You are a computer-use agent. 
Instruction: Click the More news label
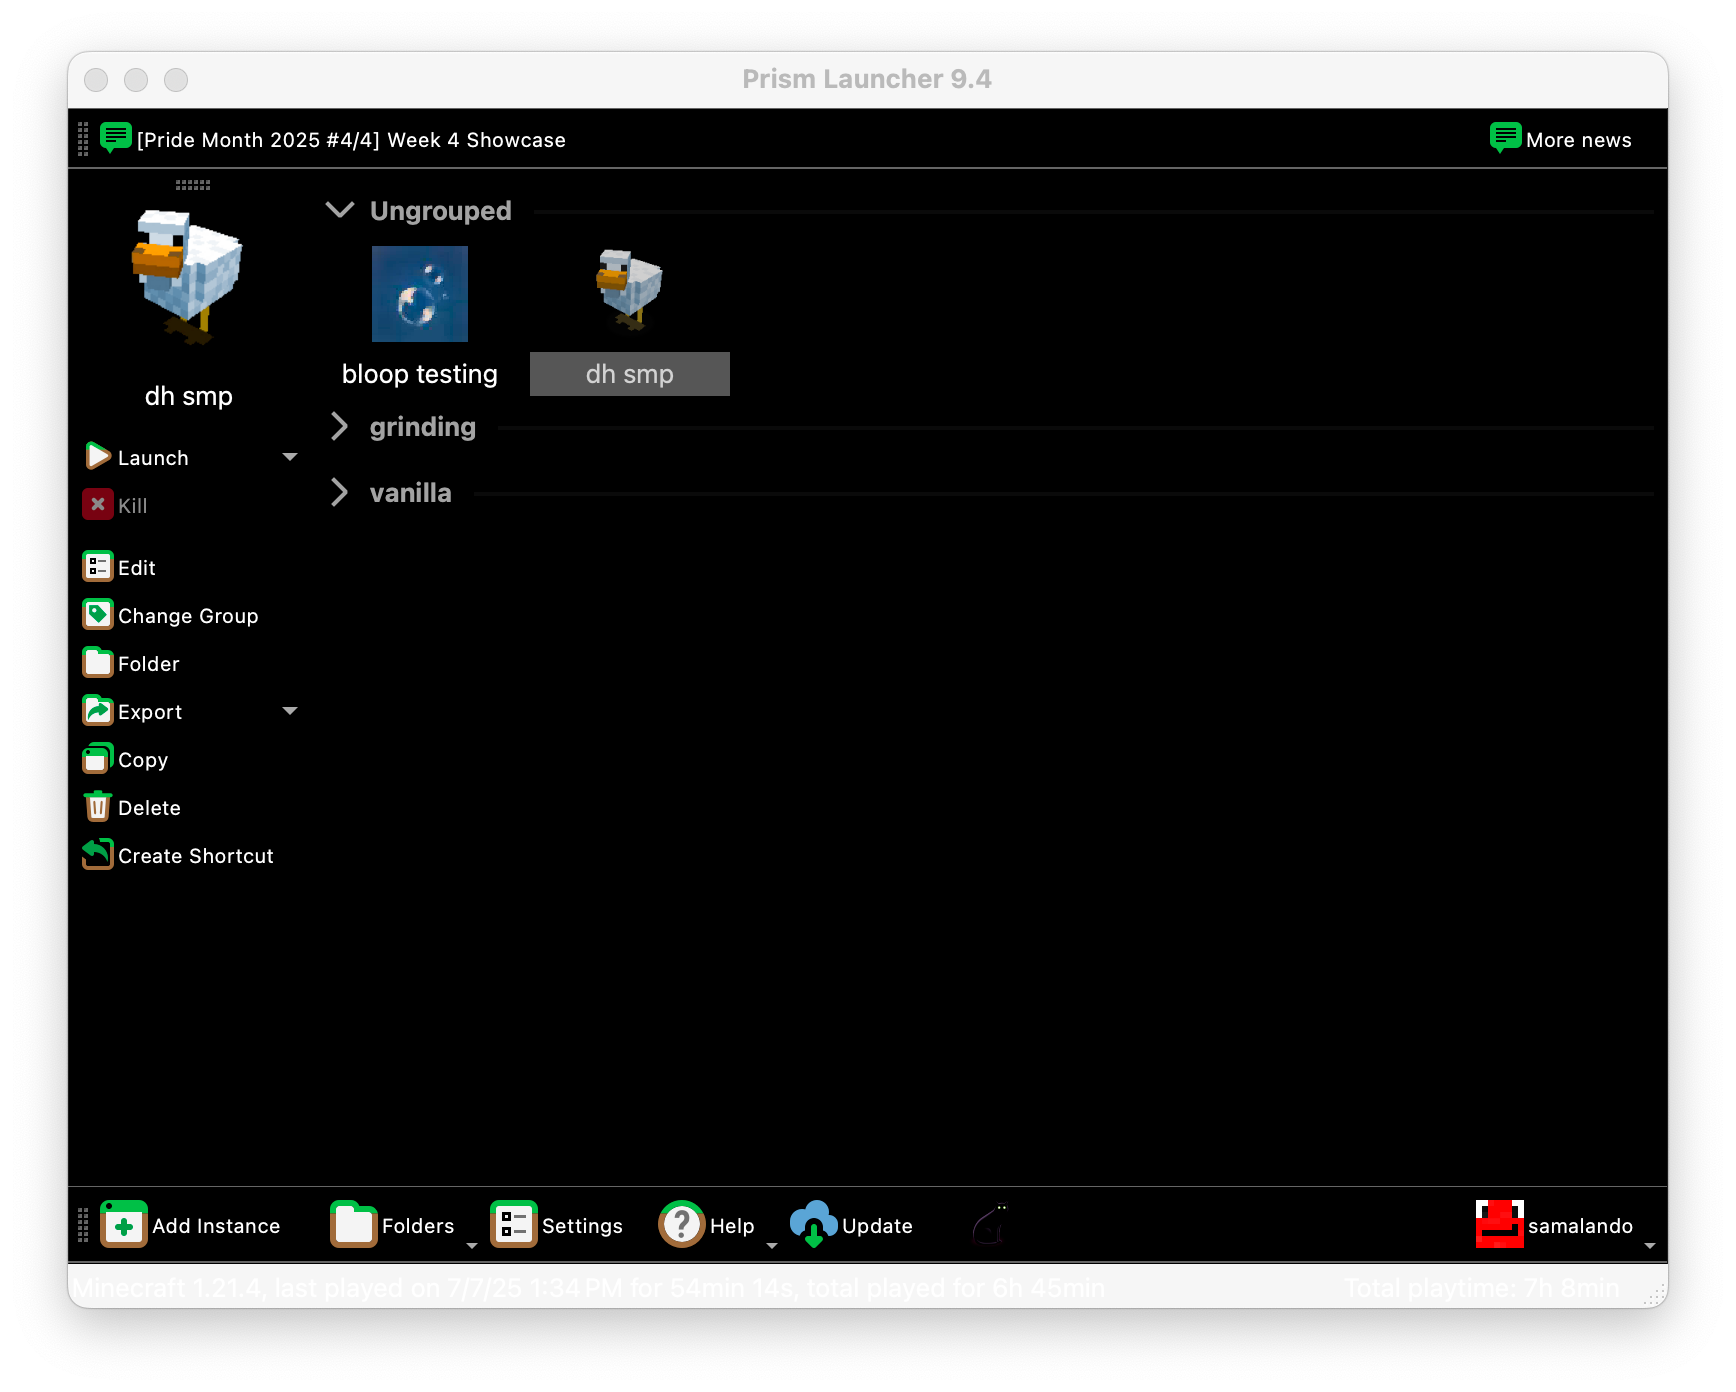click(x=1579, y=140)
